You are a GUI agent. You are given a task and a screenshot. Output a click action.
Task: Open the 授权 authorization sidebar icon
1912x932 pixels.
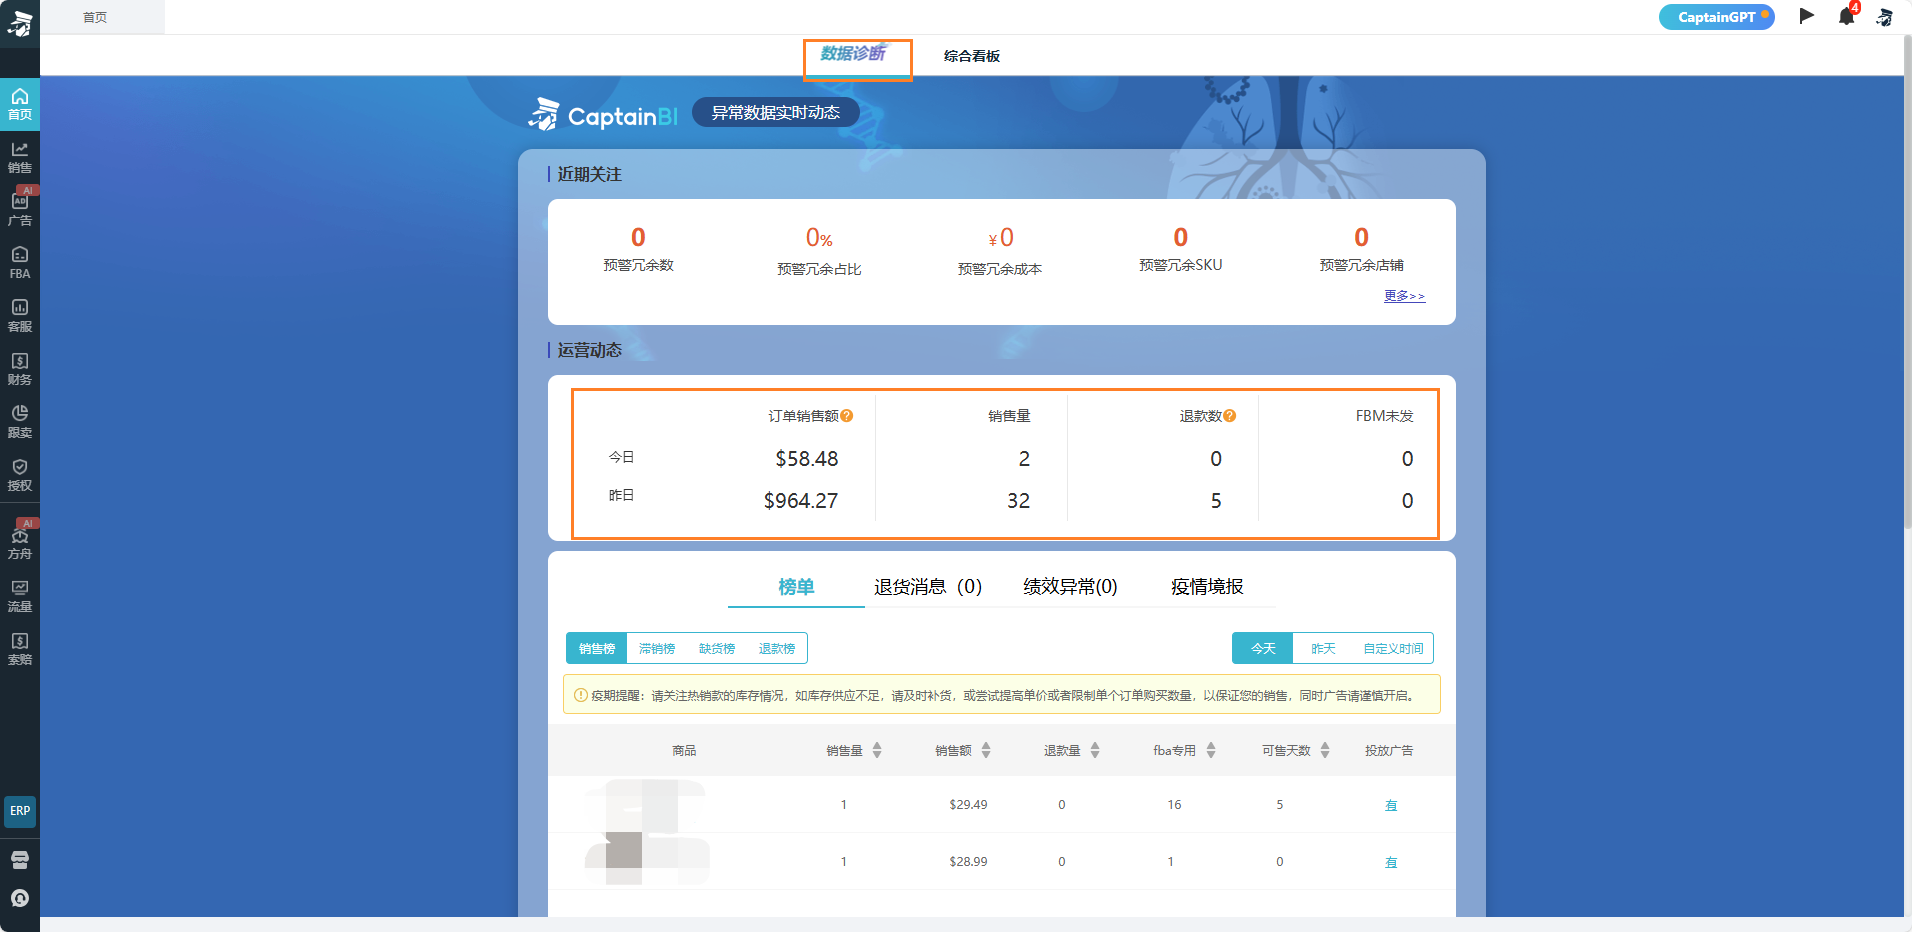tap(20, 475)
